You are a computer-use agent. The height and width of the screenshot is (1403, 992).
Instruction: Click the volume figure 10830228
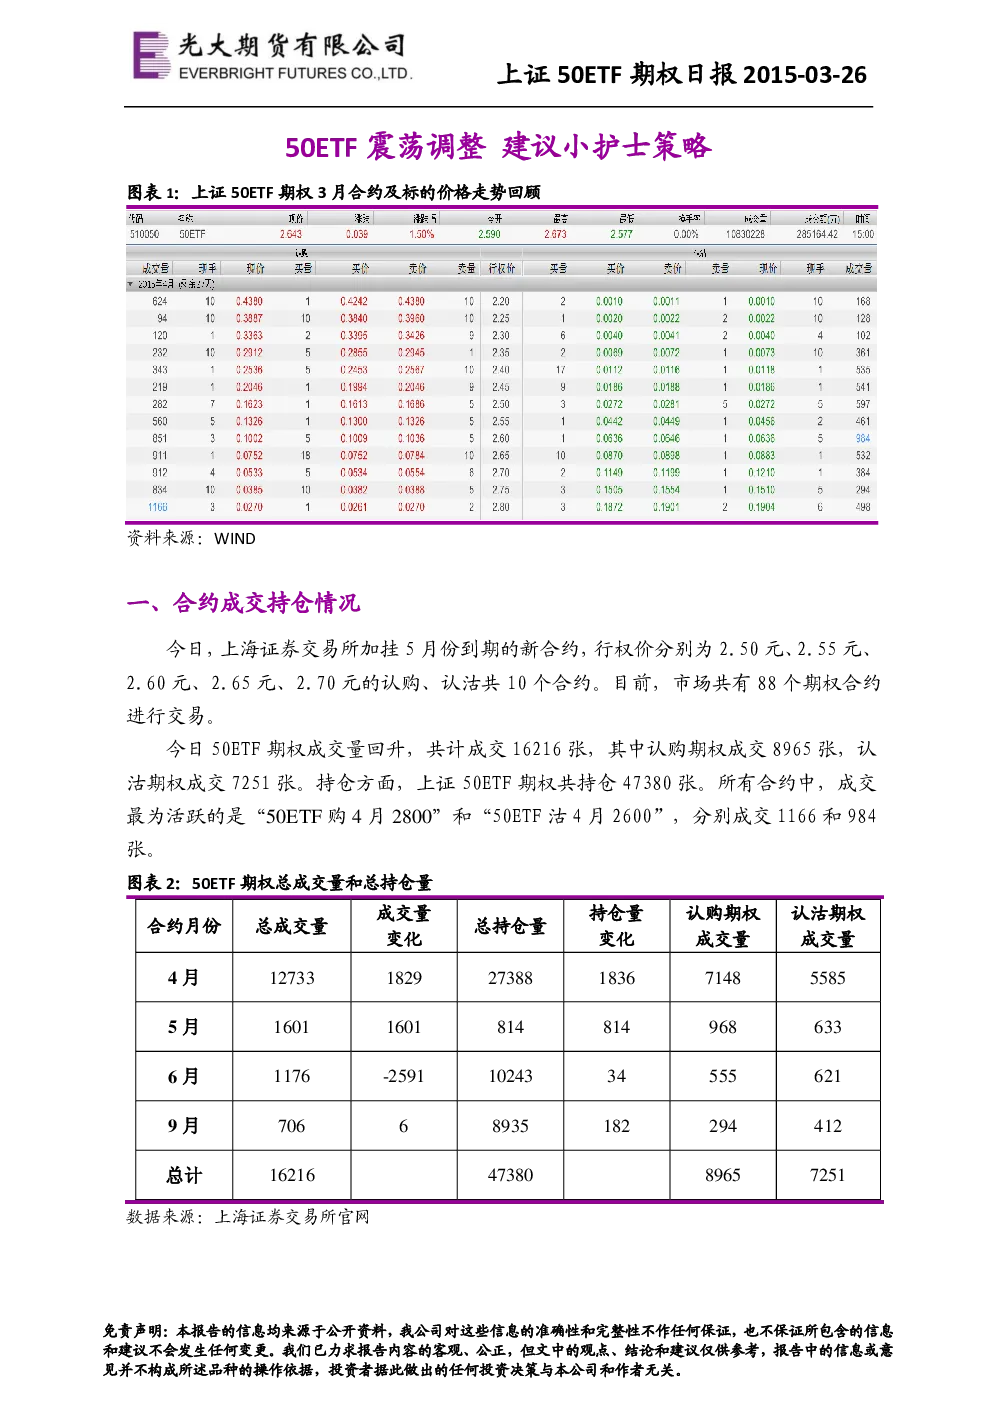point(745,234)
